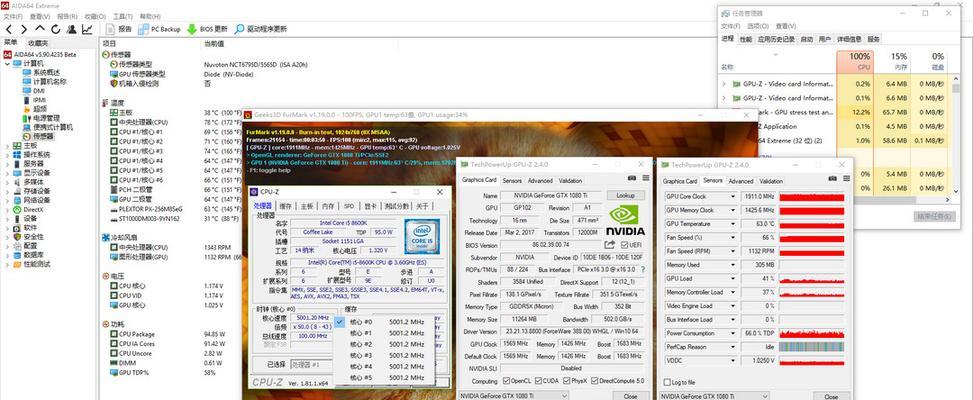Toggle UEFI checkbox in GPU-Z
Screen dimensions: 973x400
625,245
